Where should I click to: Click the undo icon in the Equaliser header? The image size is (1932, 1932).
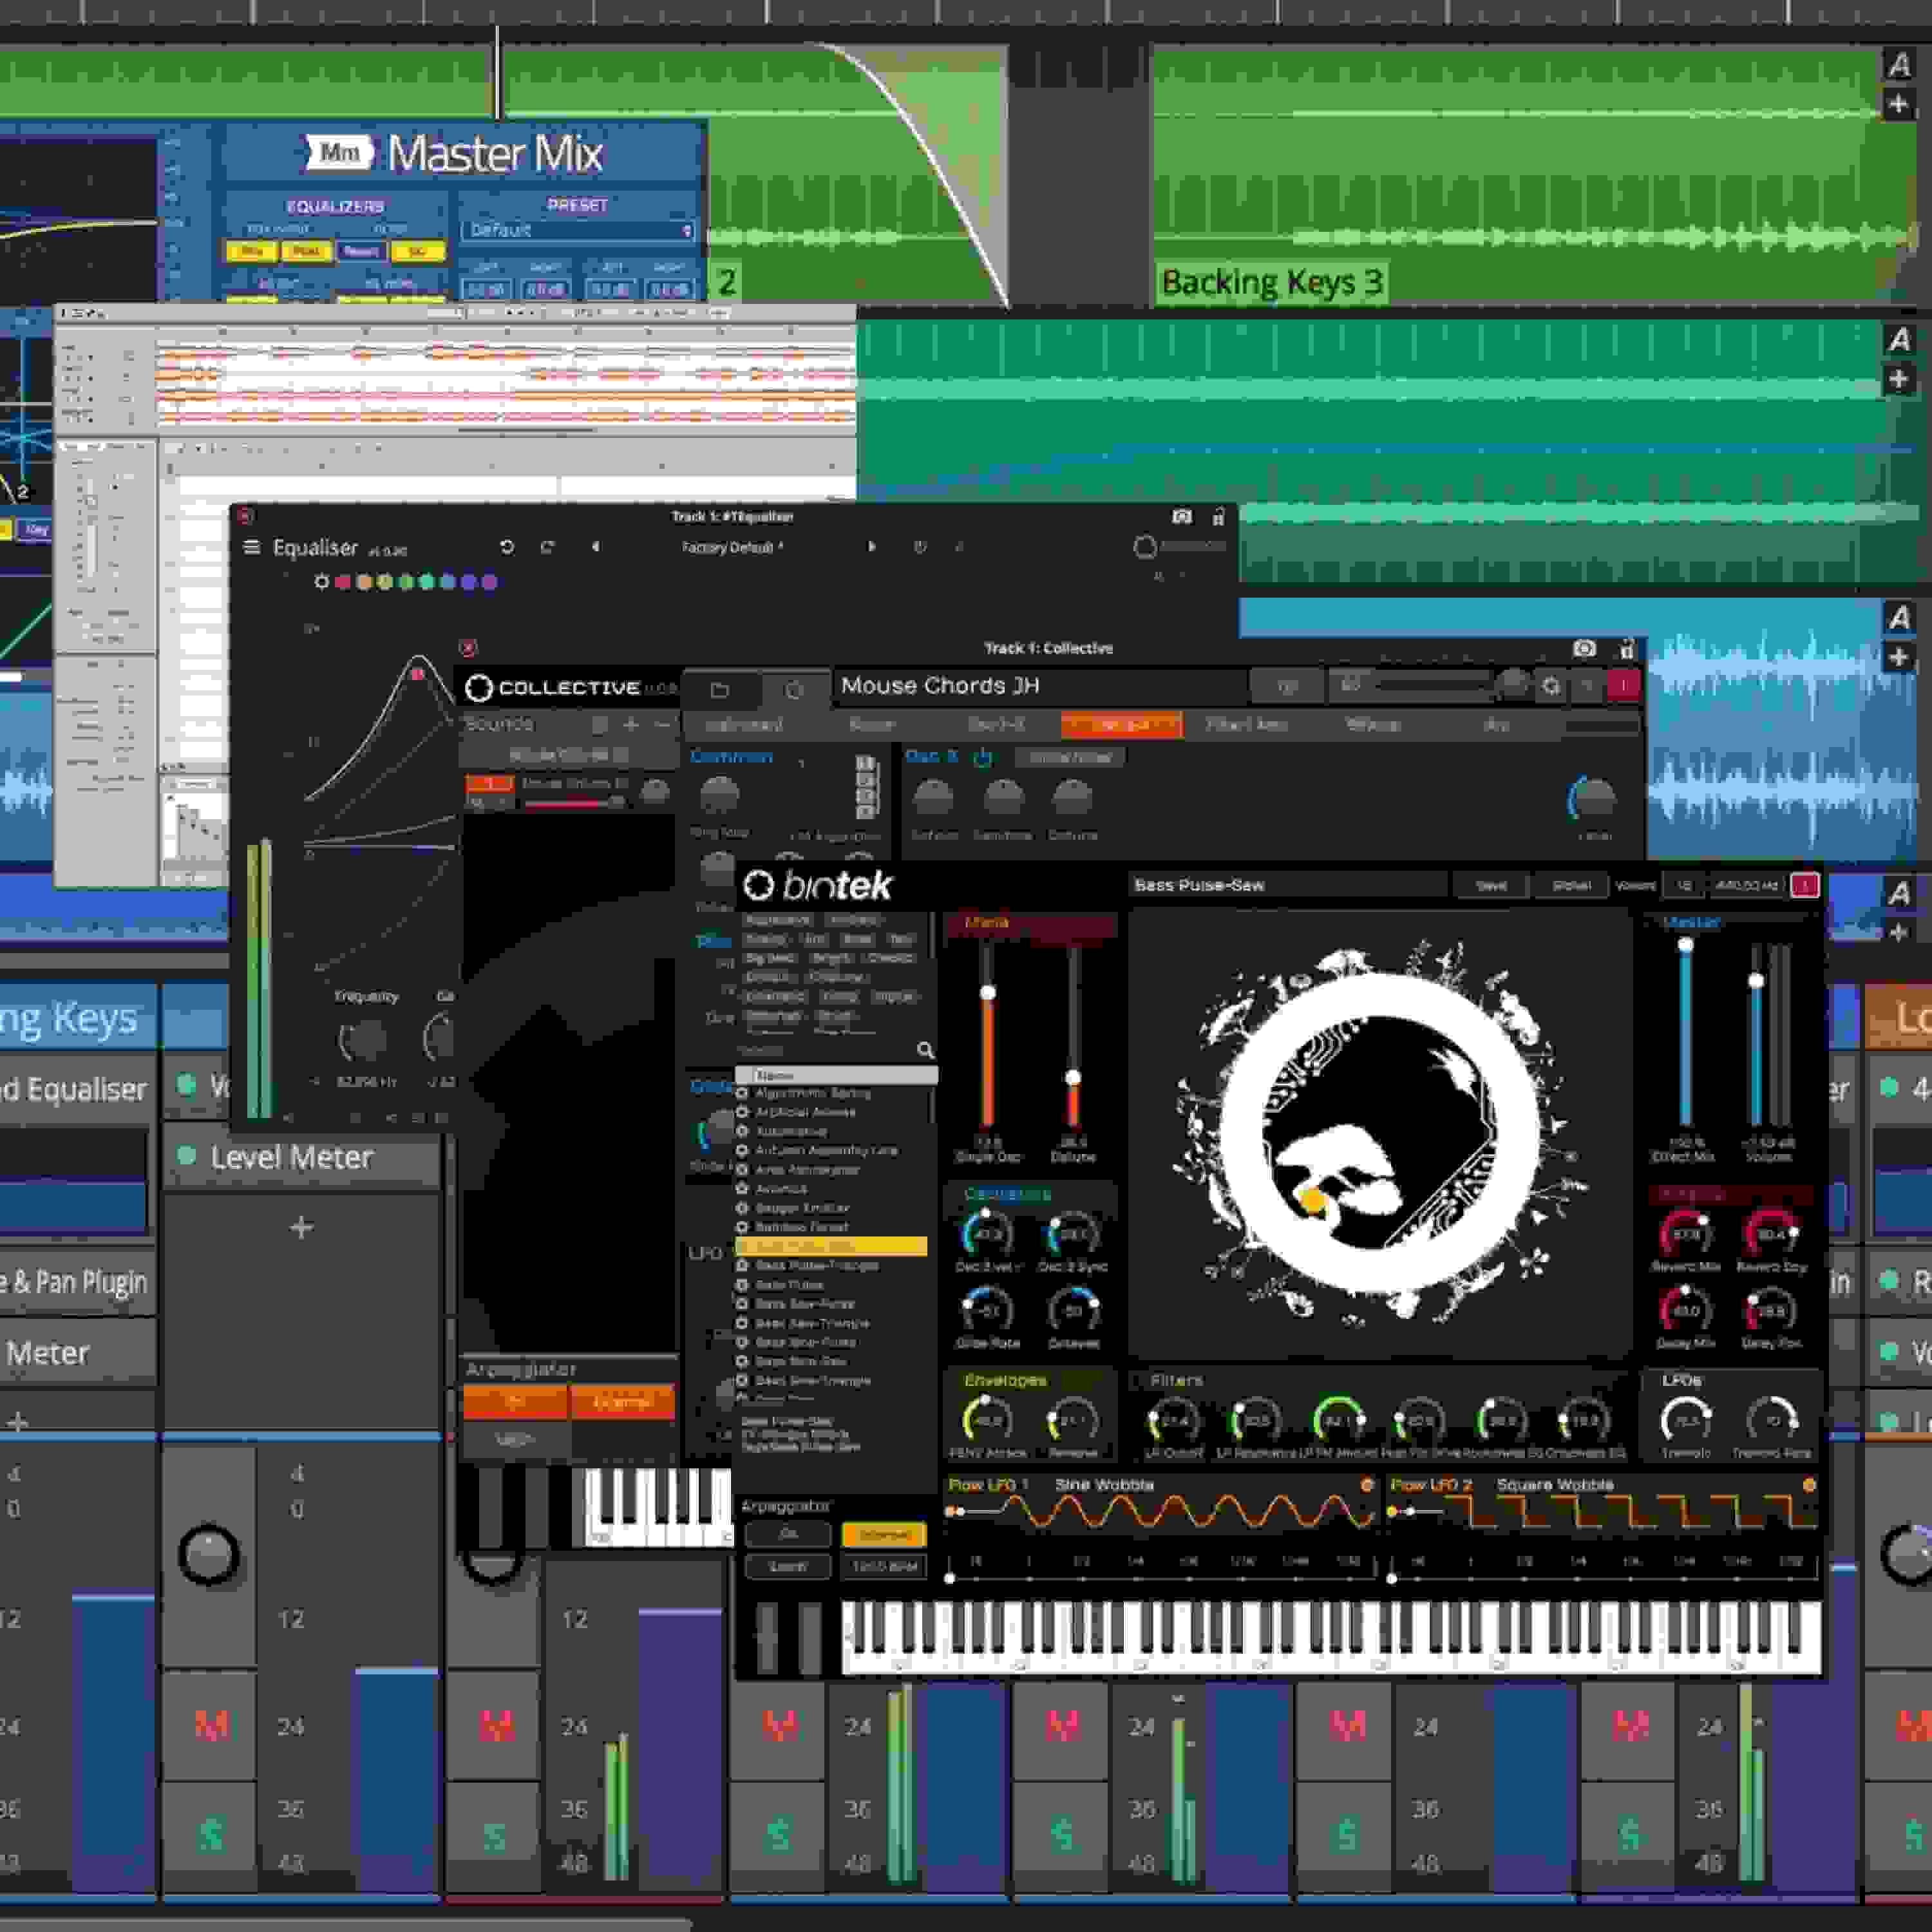pyautogui.click(x=508, y=547)
